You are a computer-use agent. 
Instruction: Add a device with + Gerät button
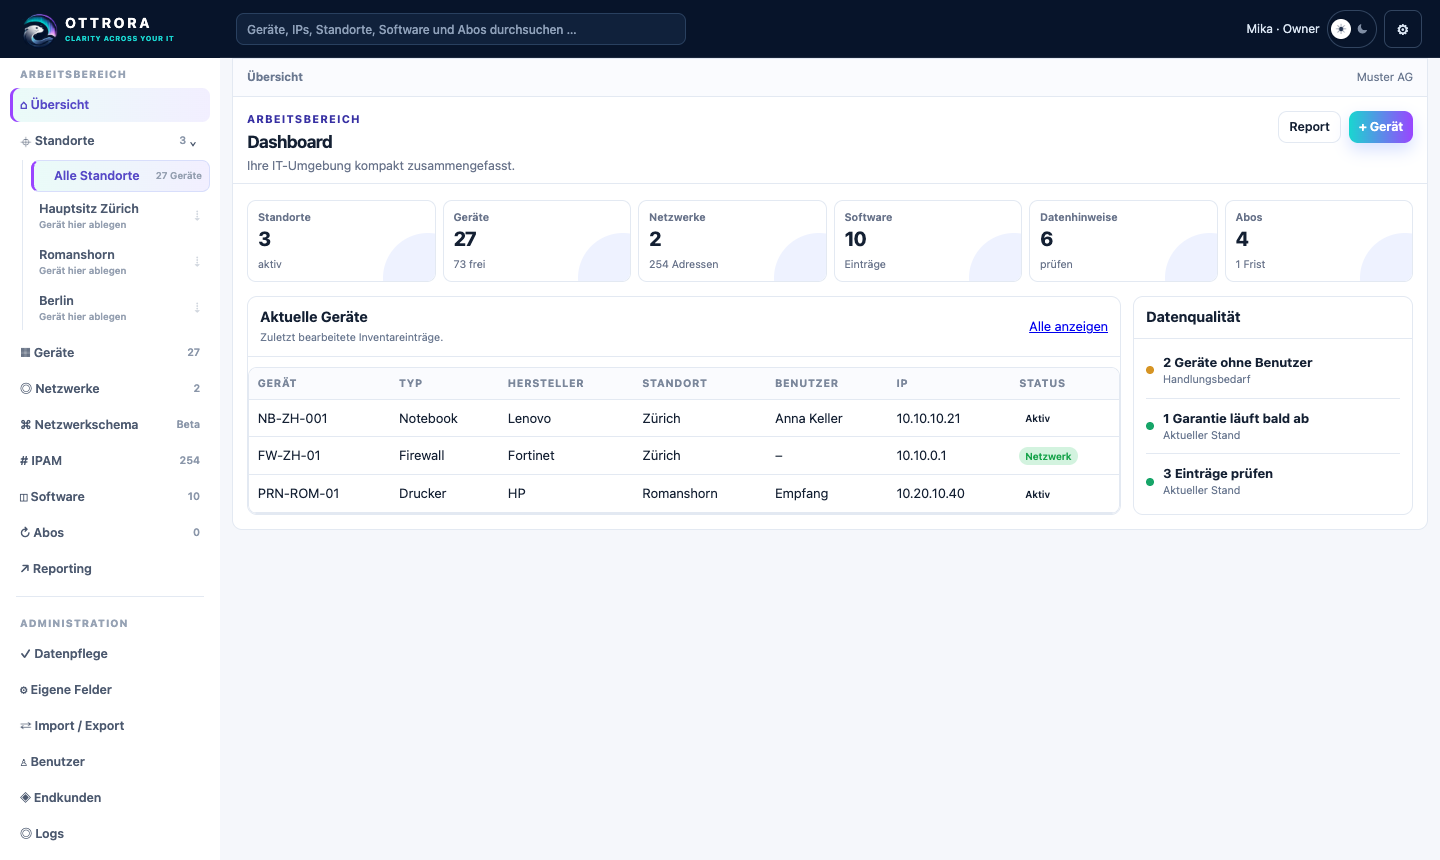click(x=1381, y=127)
